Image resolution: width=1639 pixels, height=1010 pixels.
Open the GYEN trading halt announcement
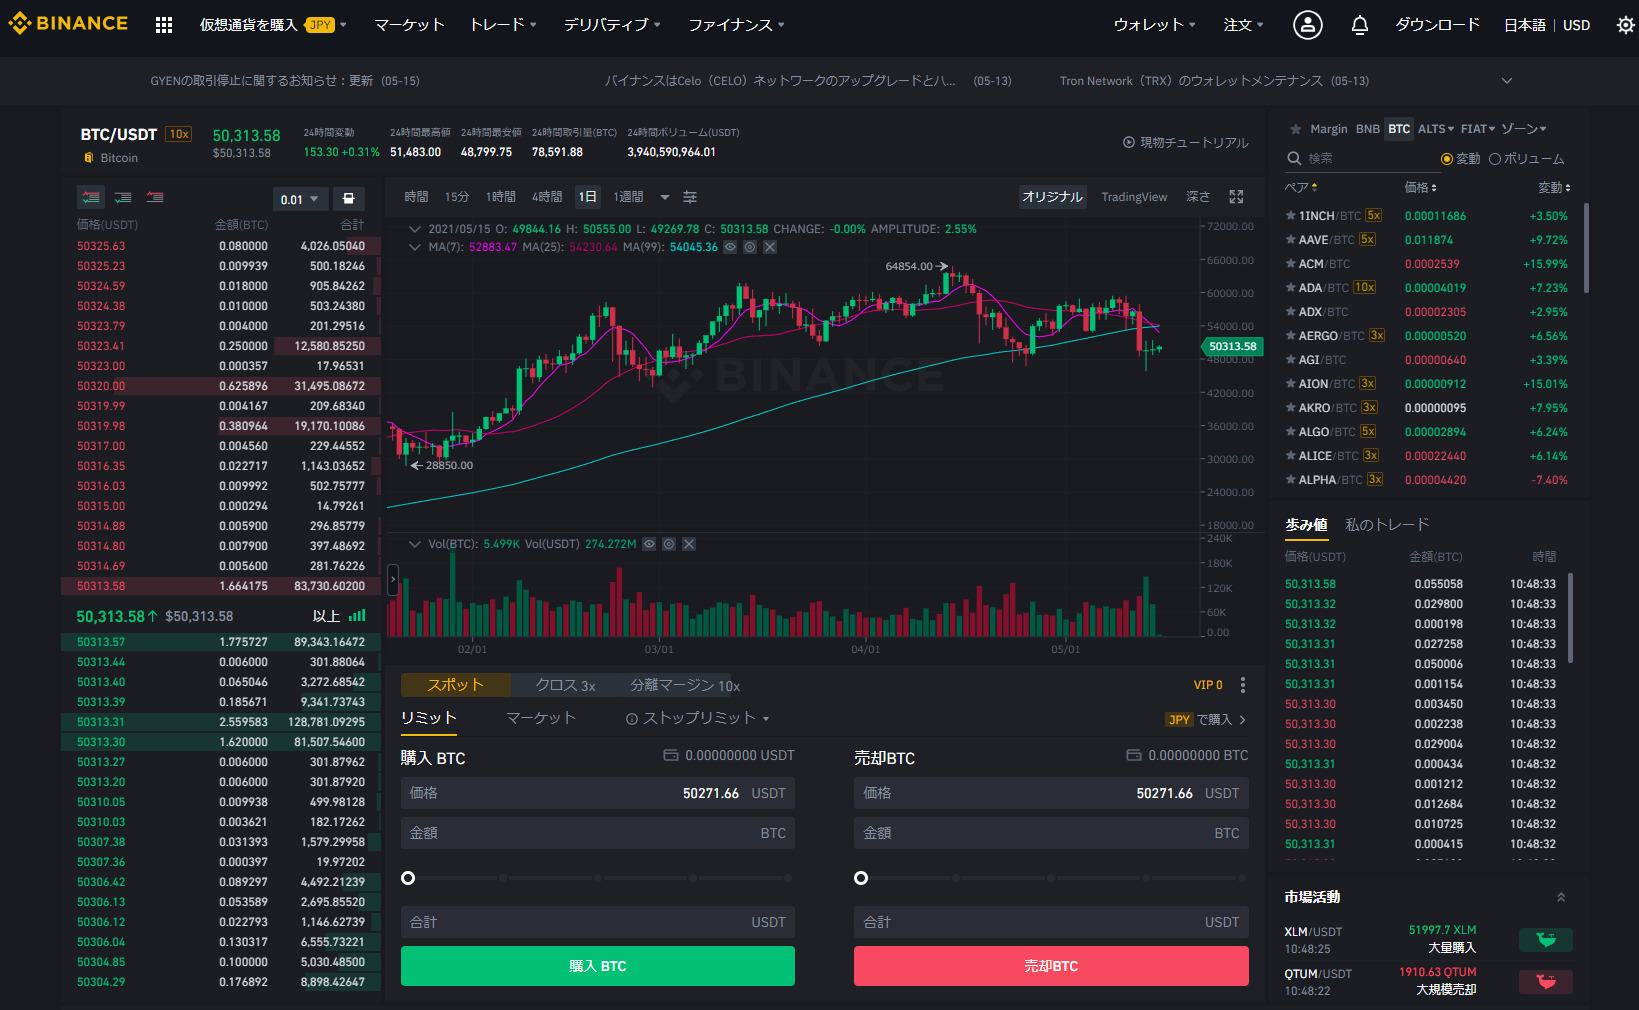point(285,81)
